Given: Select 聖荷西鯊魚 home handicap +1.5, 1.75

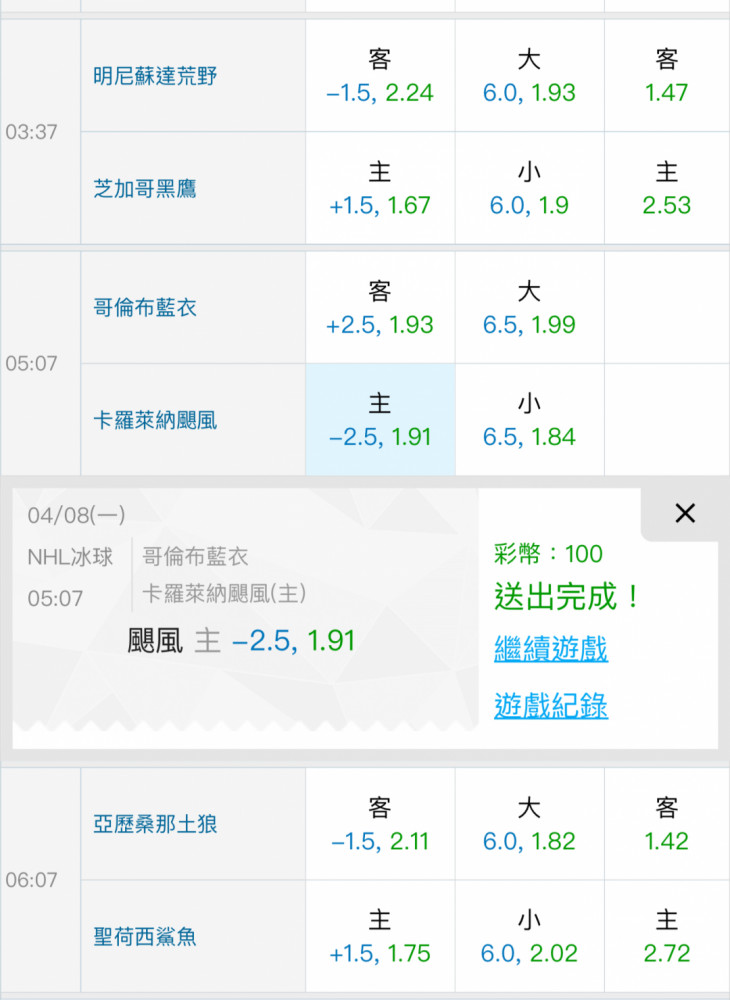Looking at the screenshot, I should click(380, 937).
